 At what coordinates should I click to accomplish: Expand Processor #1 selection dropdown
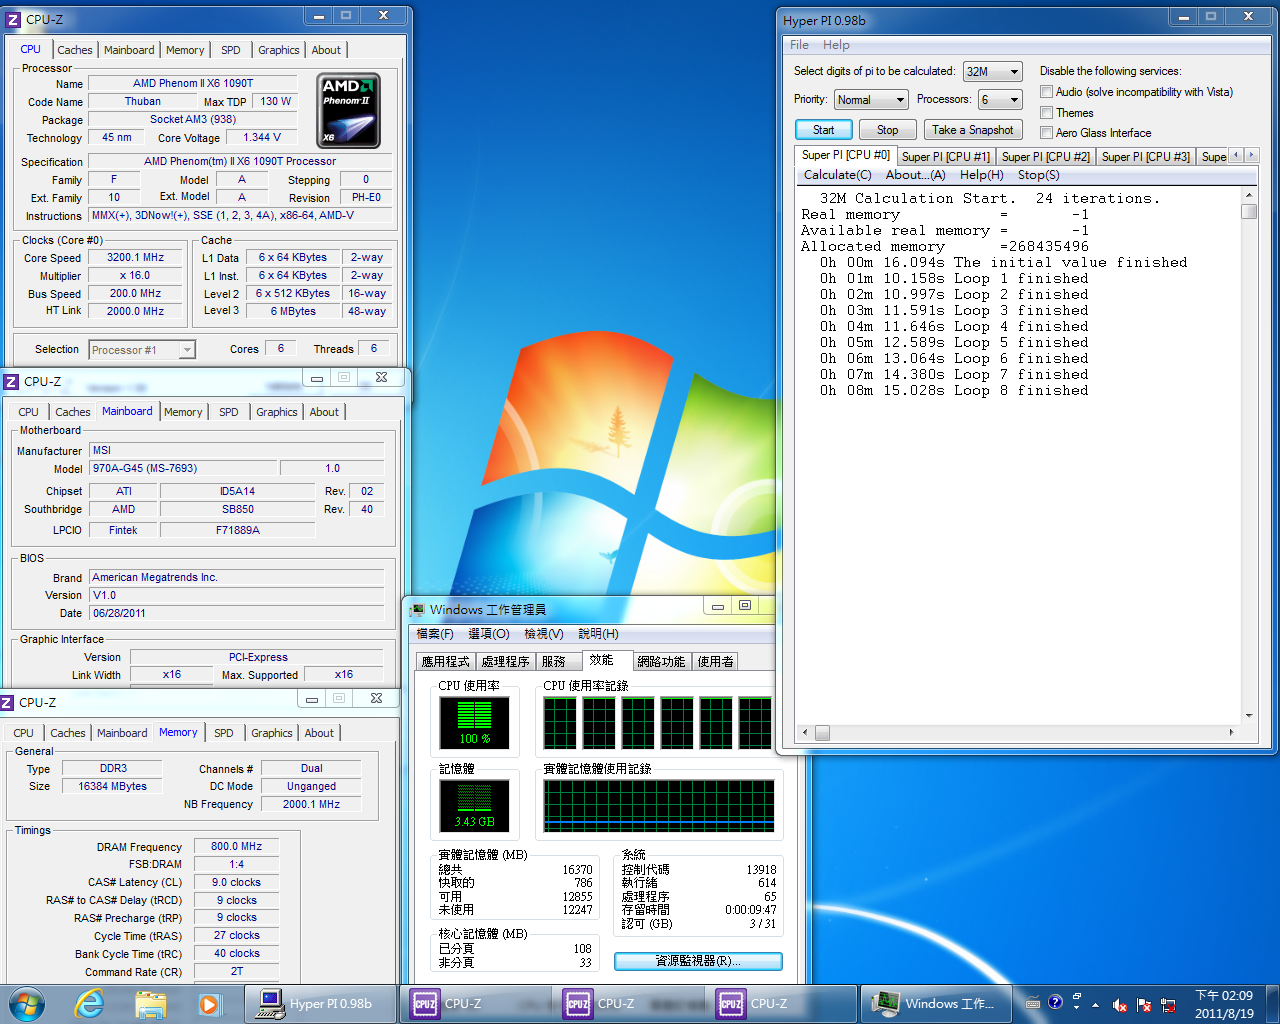pos(142,350)
